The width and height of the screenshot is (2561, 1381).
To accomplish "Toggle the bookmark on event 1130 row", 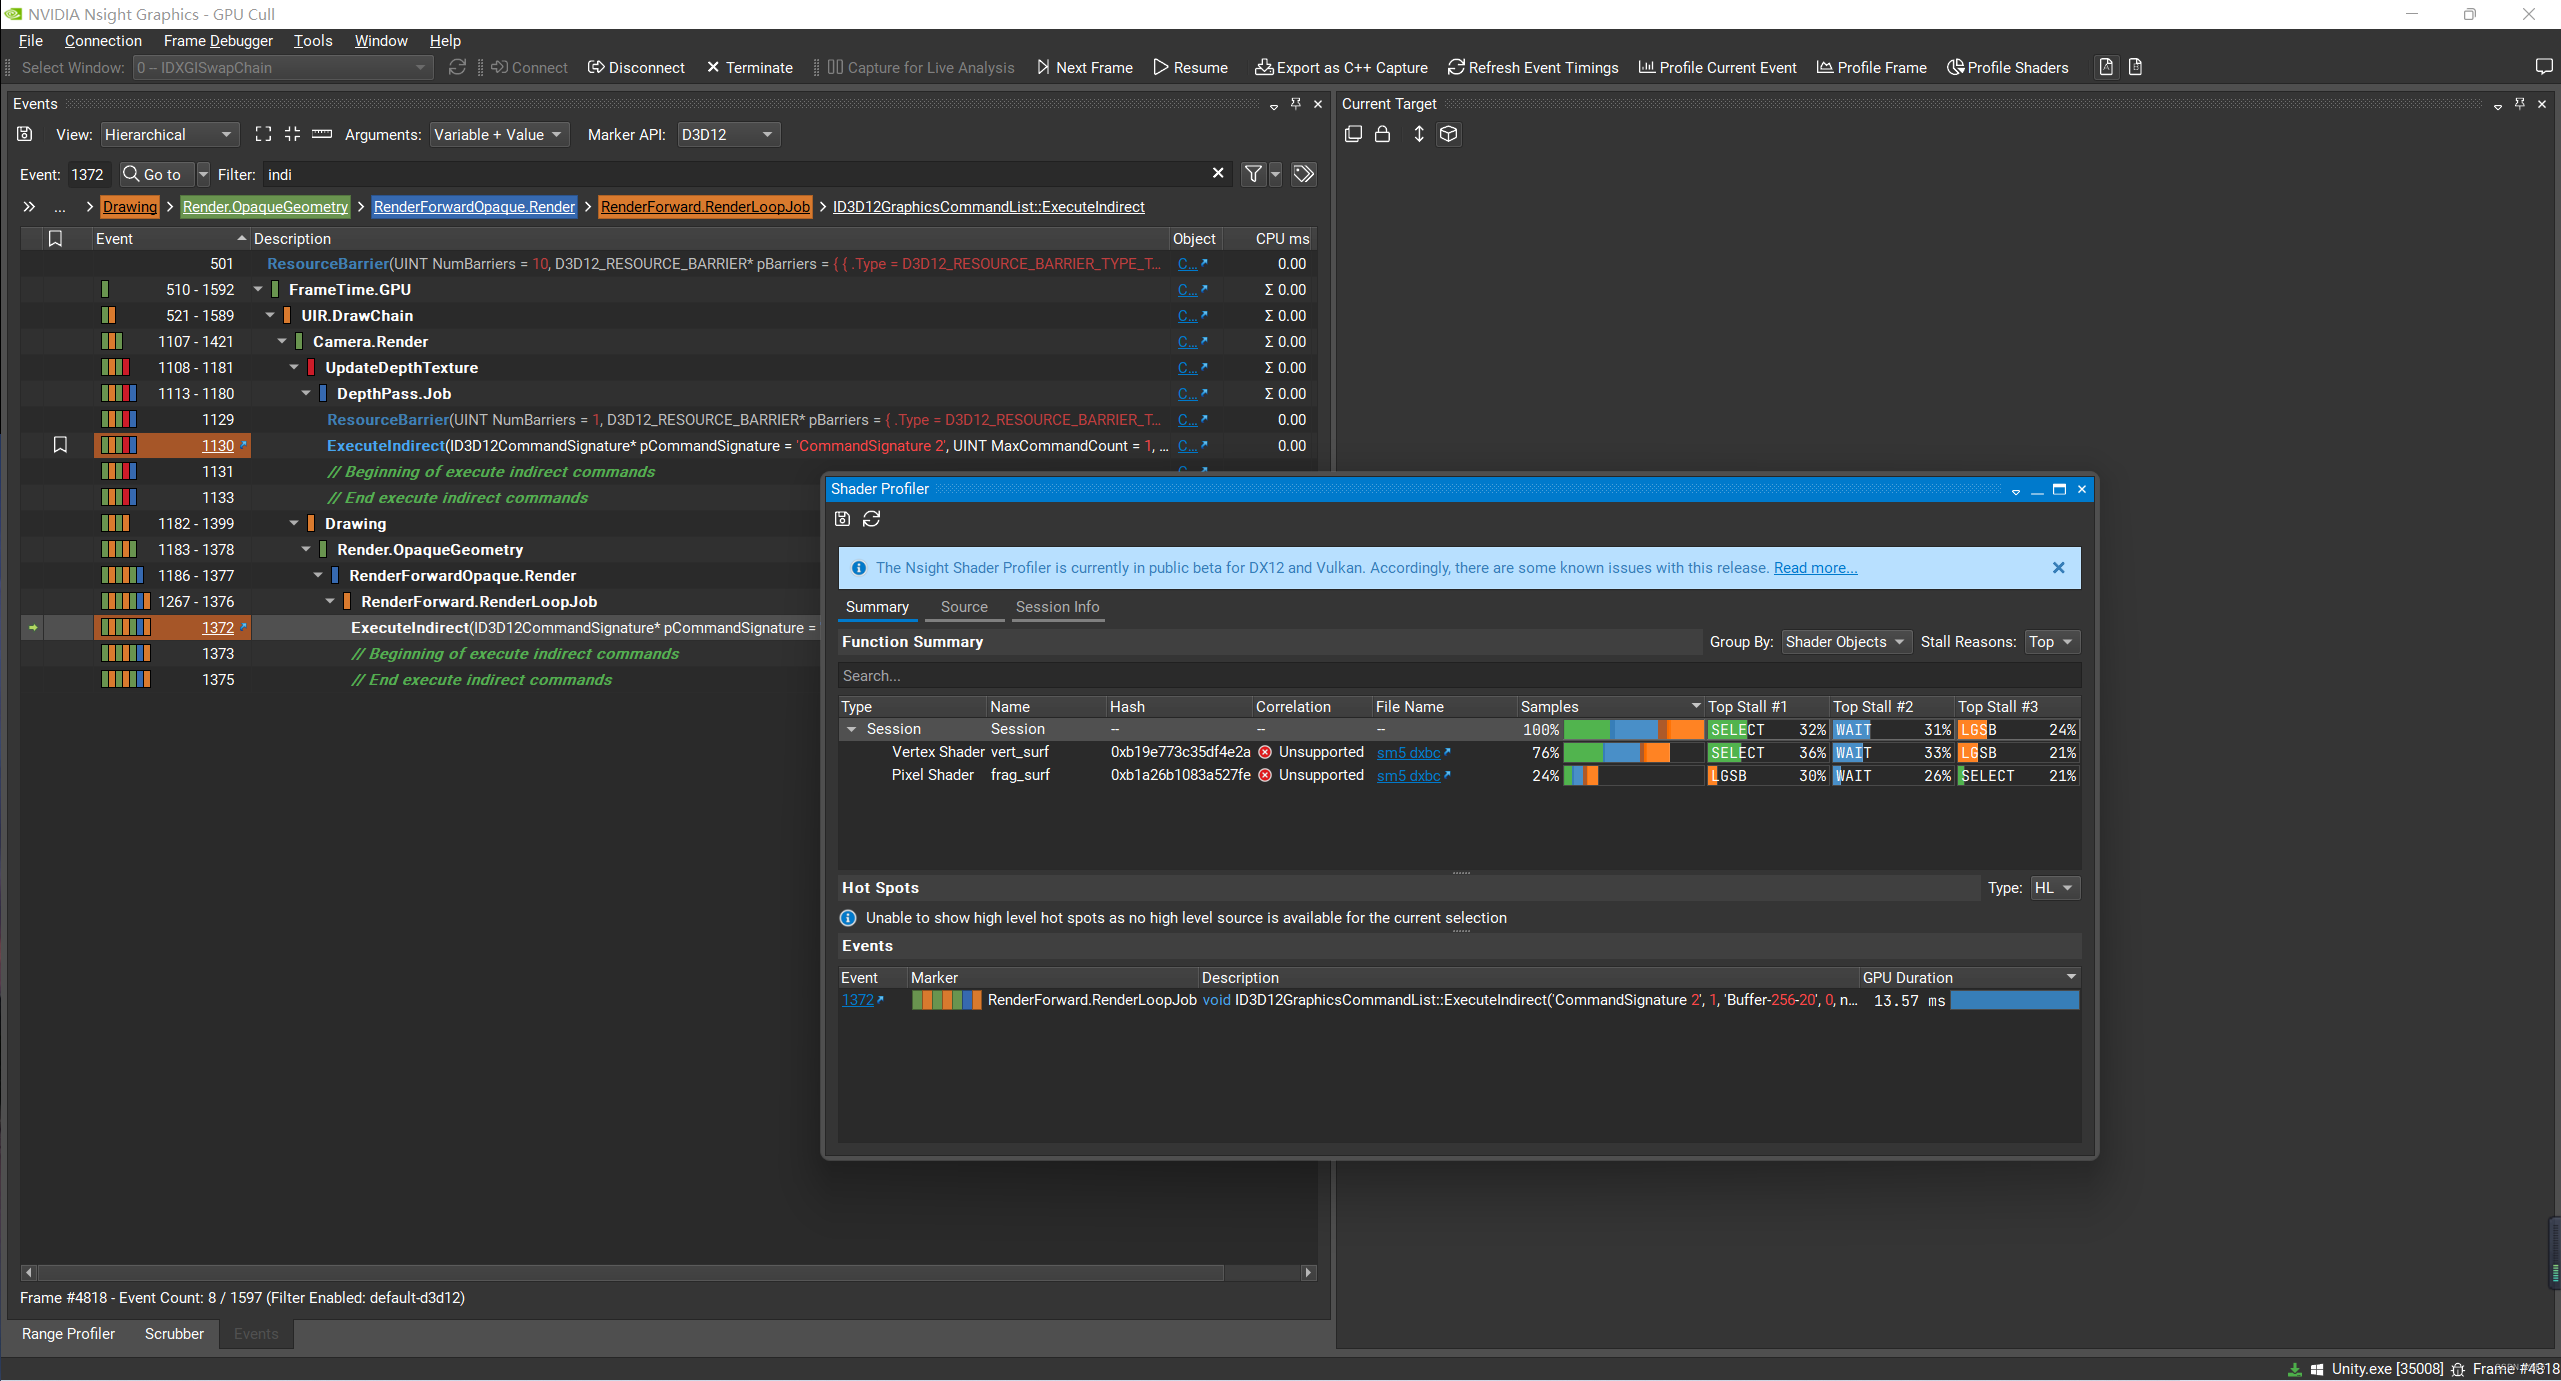I will tap(60, 445).
